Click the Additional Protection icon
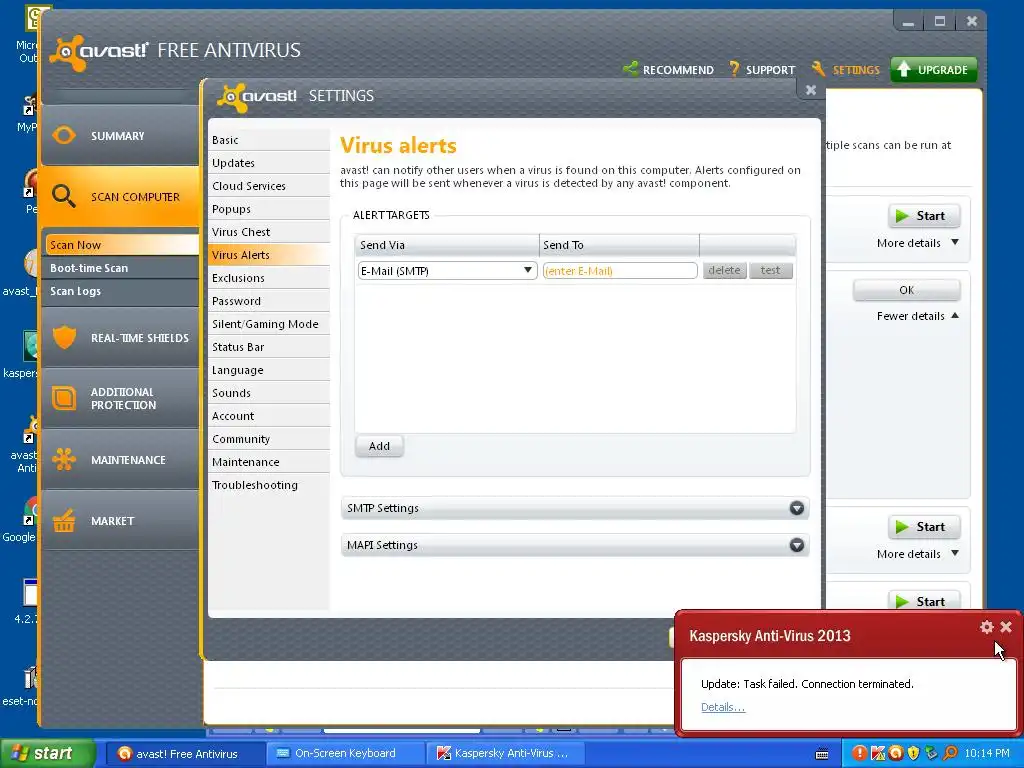1024x768 pixels. [64, 398]
